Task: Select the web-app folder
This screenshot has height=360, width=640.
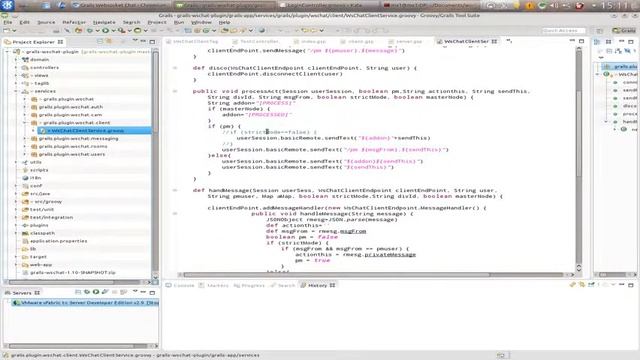Action: [x=41, y=265]
